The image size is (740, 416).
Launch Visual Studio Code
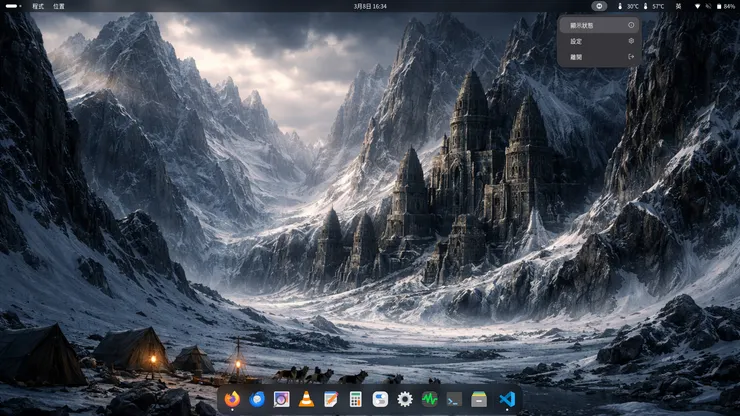pyautogui.click(x=506, y=399)
